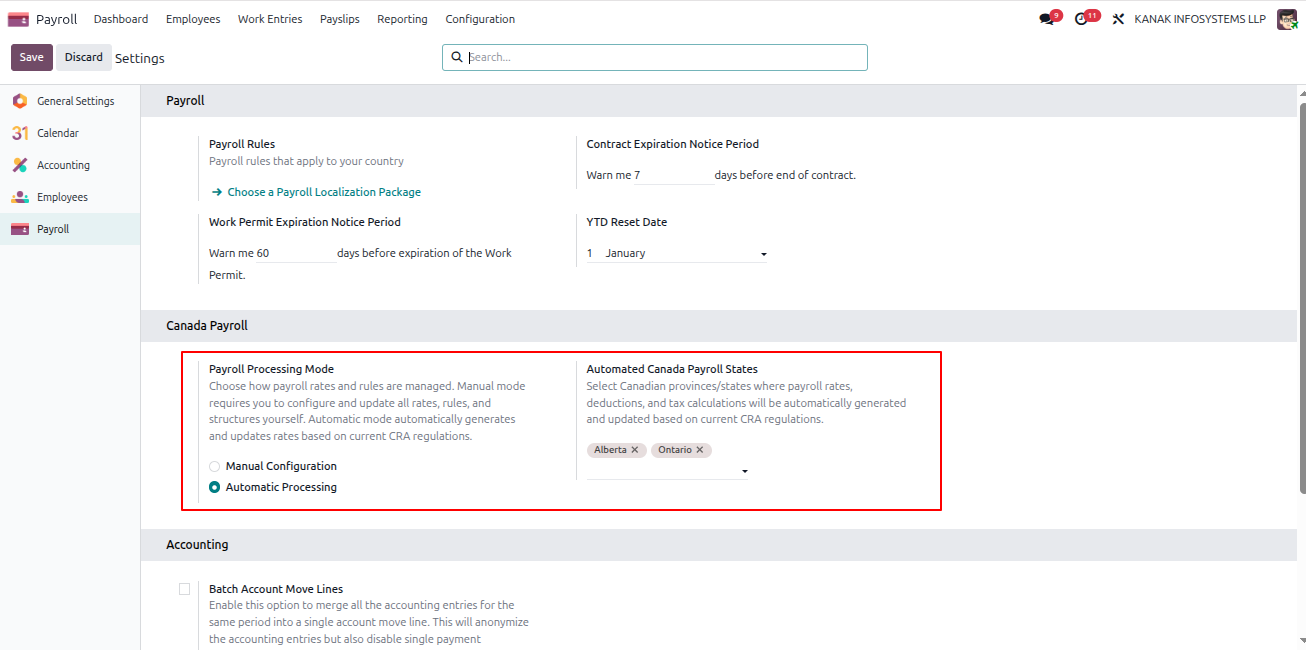Open the Payslips menu
The width and height of the screenshot is (1306, 650).
click(340, 19)
